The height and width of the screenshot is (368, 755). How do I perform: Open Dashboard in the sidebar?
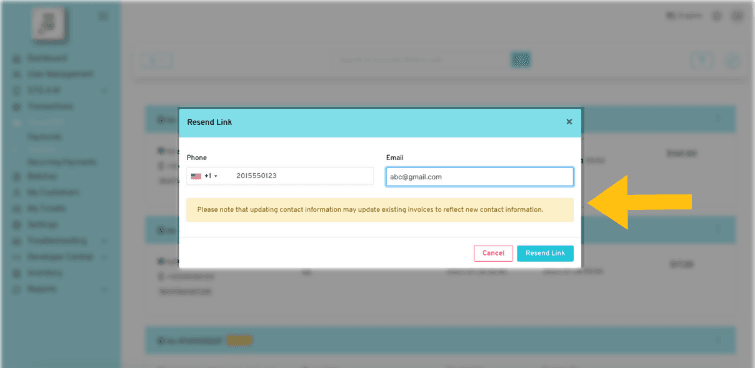tap(47, 58)
